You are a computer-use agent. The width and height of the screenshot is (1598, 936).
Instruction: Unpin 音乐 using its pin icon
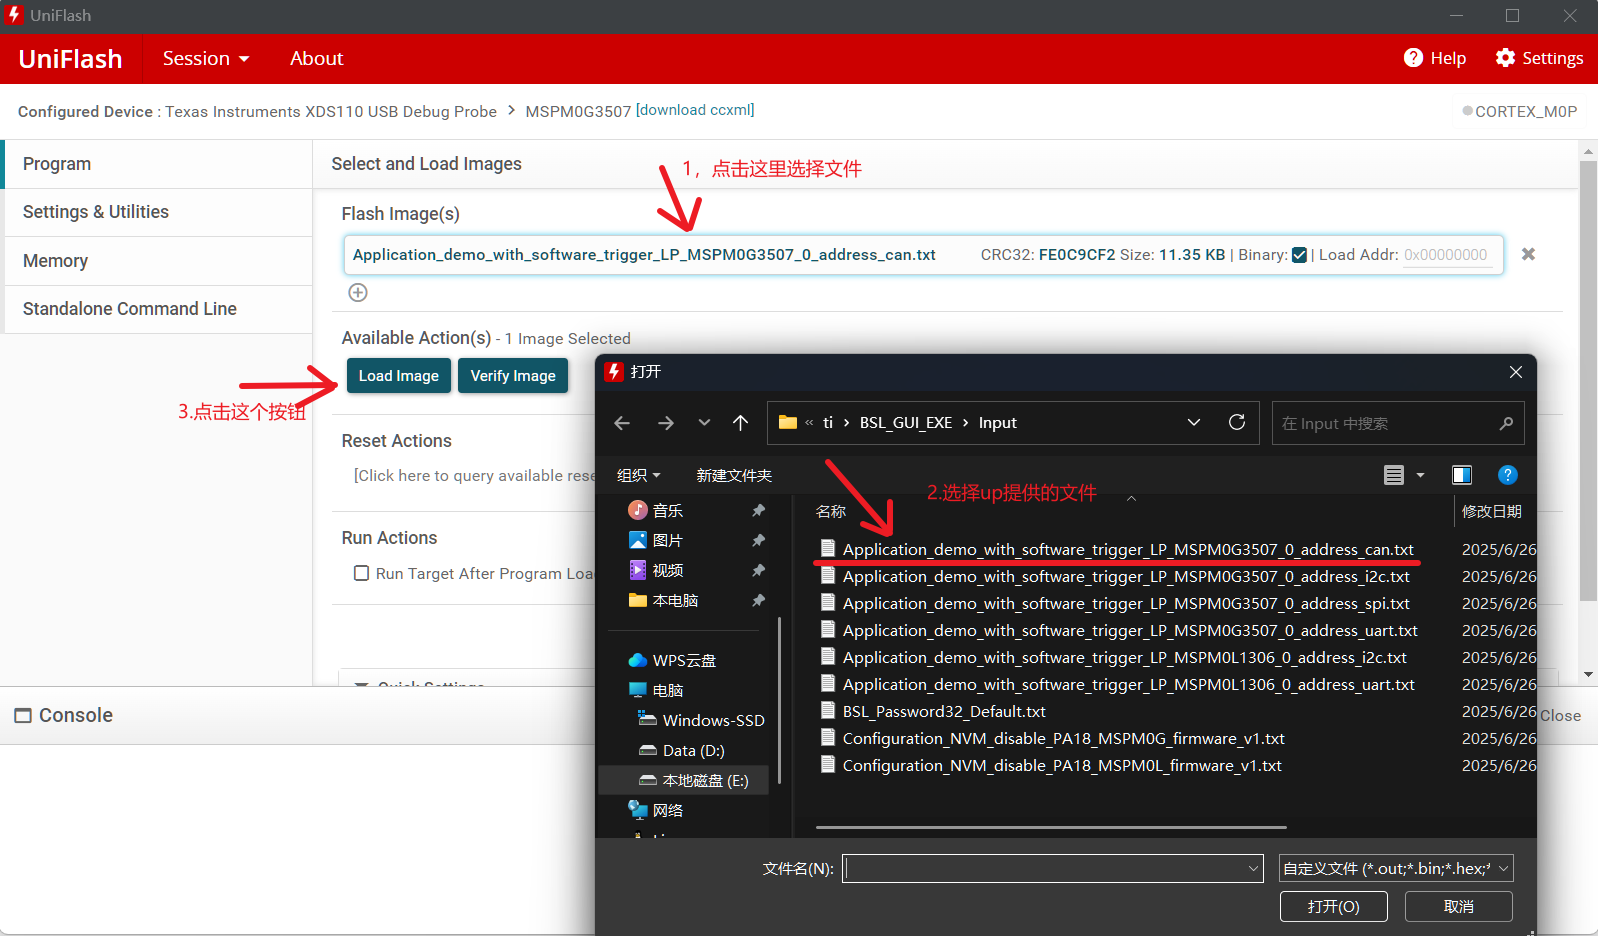tap(758, 510)
